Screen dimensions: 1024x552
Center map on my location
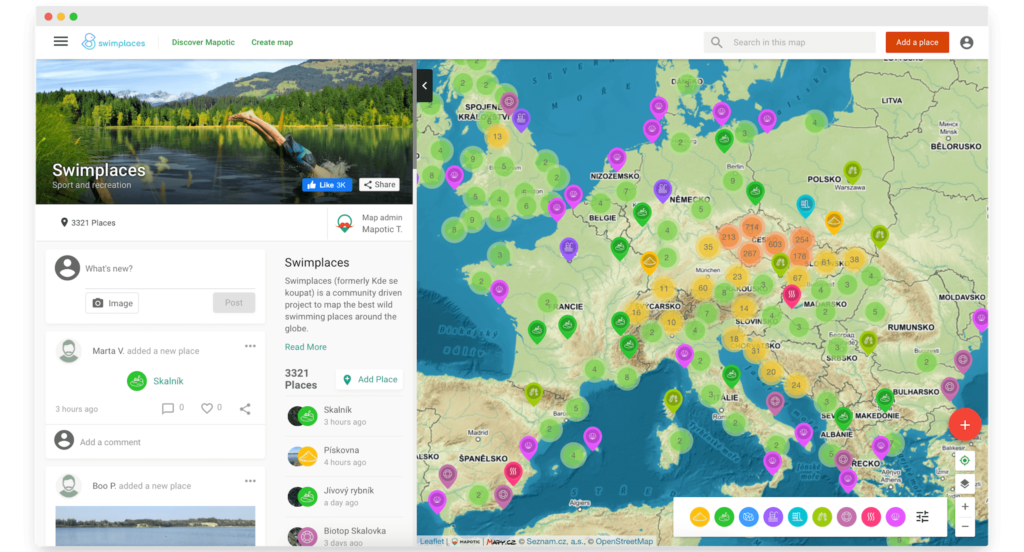pyautogui.click(x=965, y=461)
